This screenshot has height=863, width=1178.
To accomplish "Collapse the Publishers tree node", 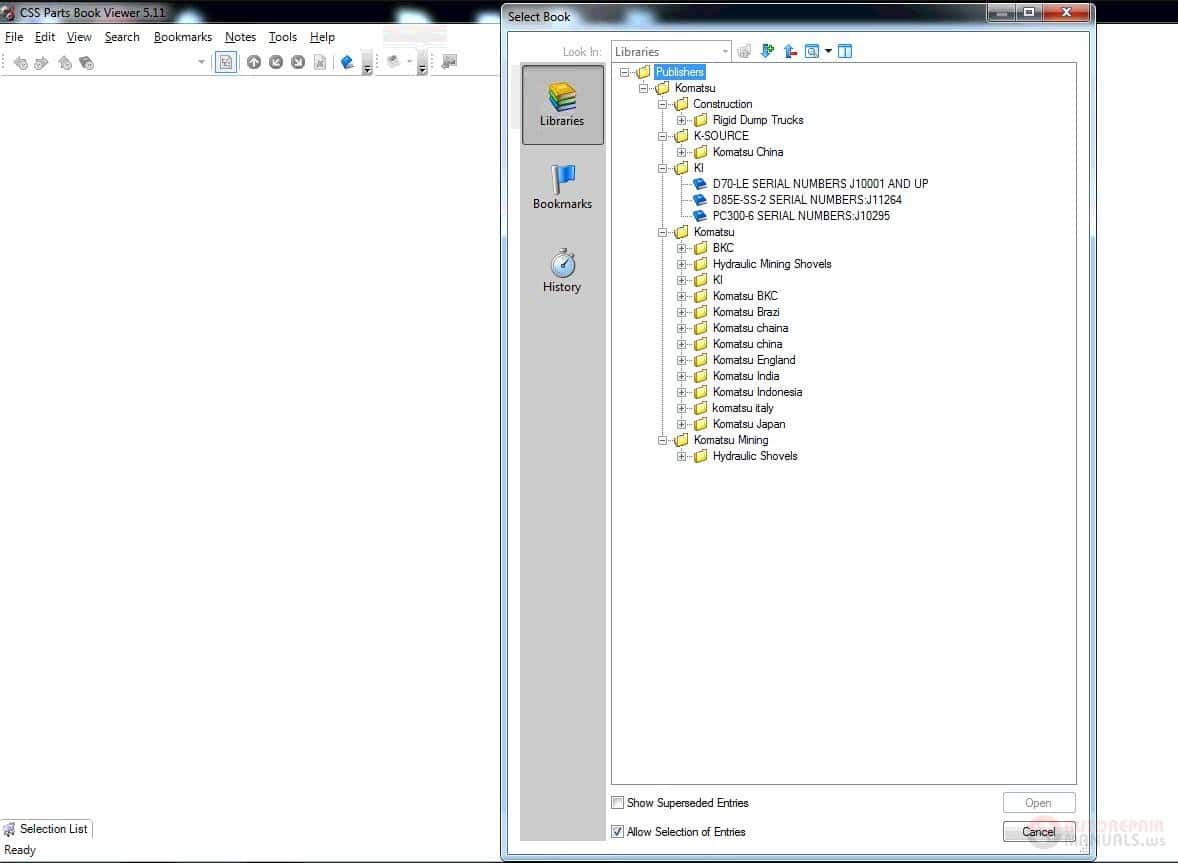I will click(x=624, y=72).
